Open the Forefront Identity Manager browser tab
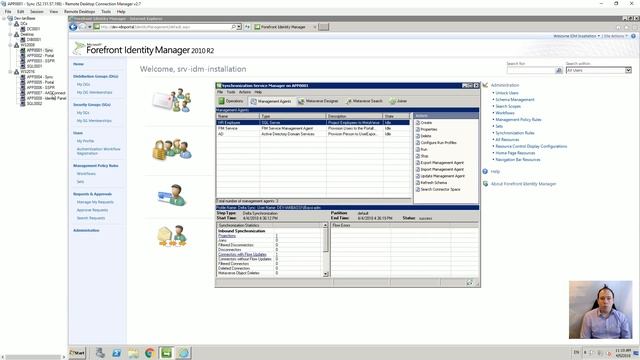The height and width of the screenshot is (360, 640). coord(285,27)
